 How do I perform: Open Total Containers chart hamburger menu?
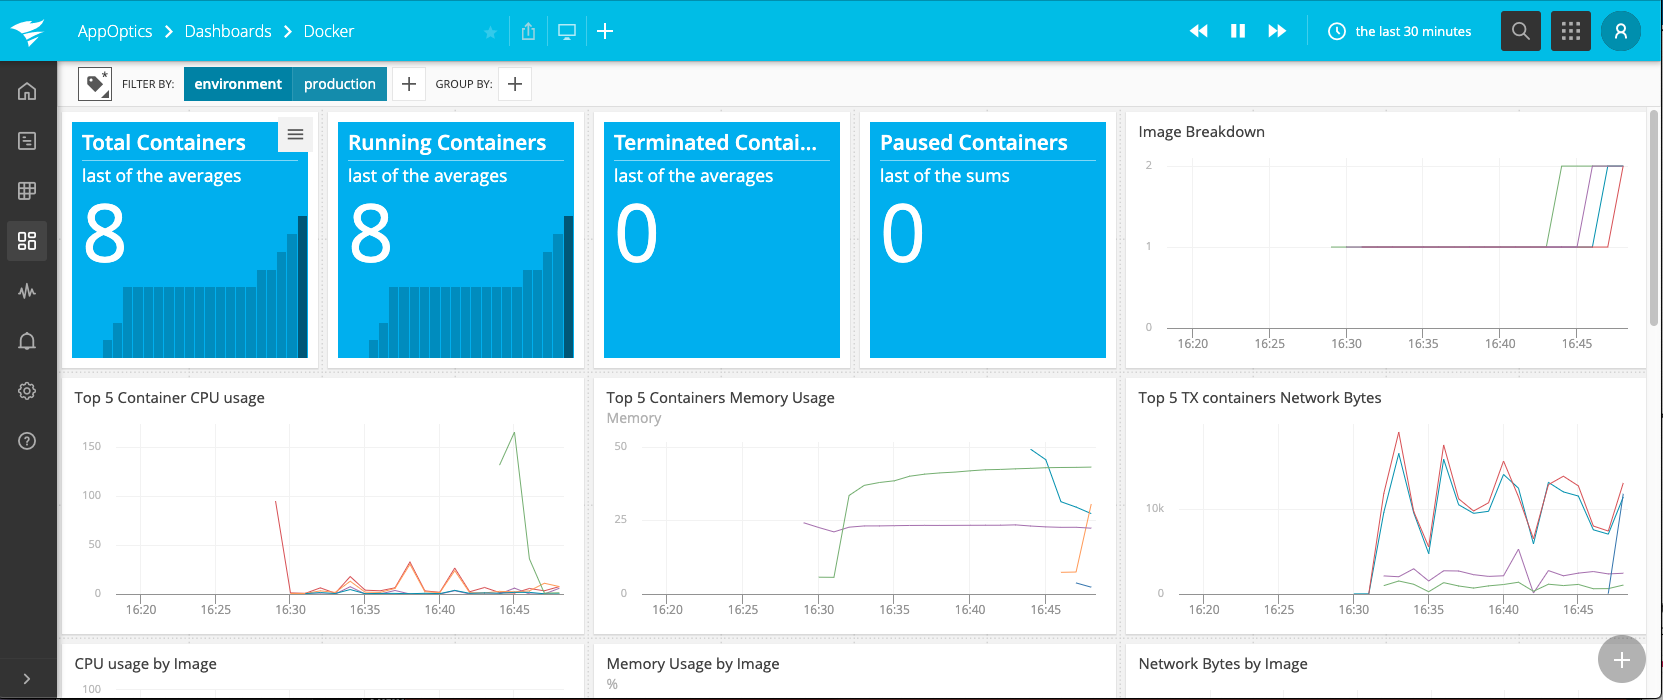click(295, 134)
